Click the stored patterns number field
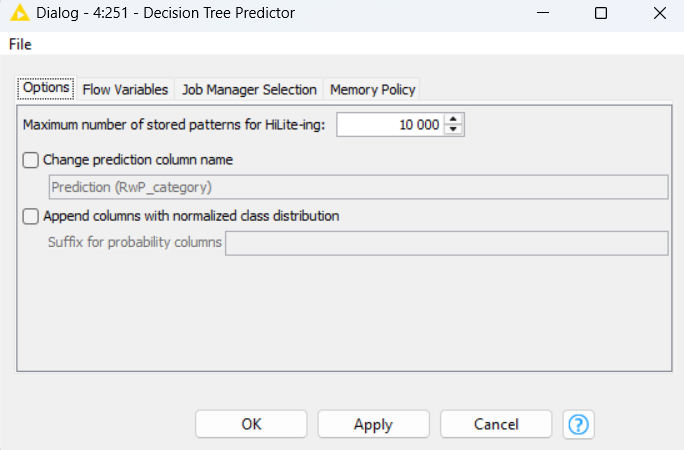This screenshot has height=450, width=684. pyautogui.click(x=390, y=124)
